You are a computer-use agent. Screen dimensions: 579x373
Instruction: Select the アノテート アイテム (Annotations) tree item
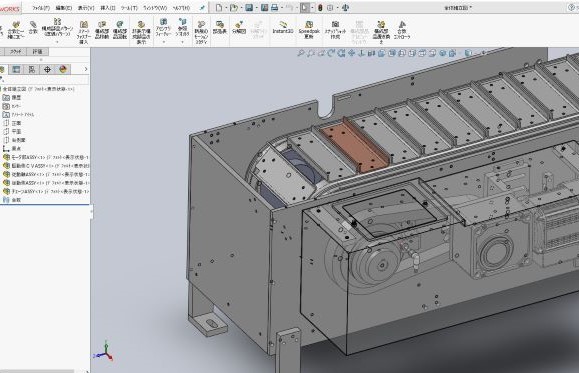tap(18, 114)
